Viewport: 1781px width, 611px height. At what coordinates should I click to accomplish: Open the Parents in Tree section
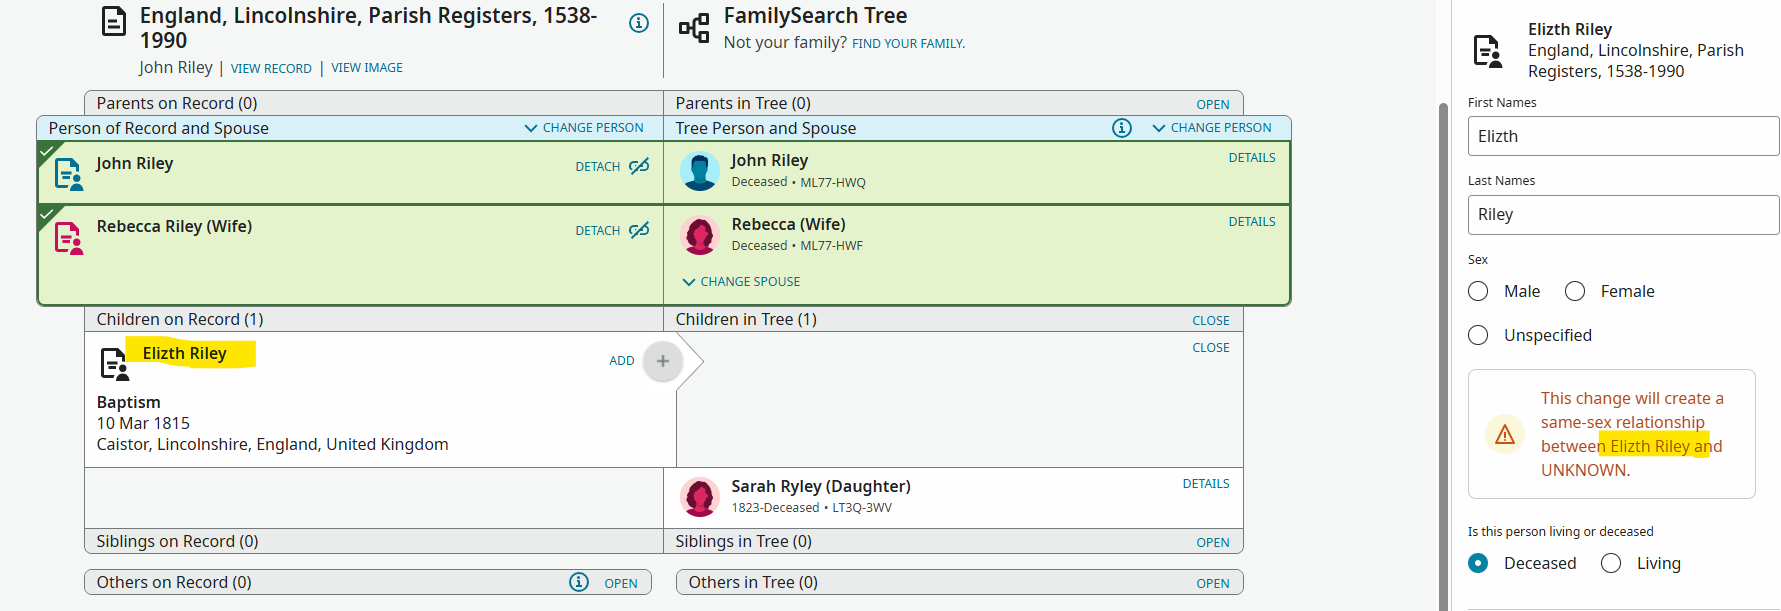coord(1212,104)
